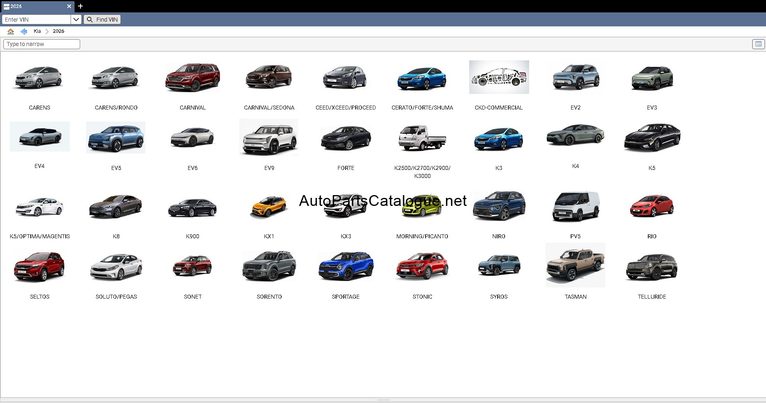Focus the Type to narrow filter box
766x403 pixels.
pos(42,44)
